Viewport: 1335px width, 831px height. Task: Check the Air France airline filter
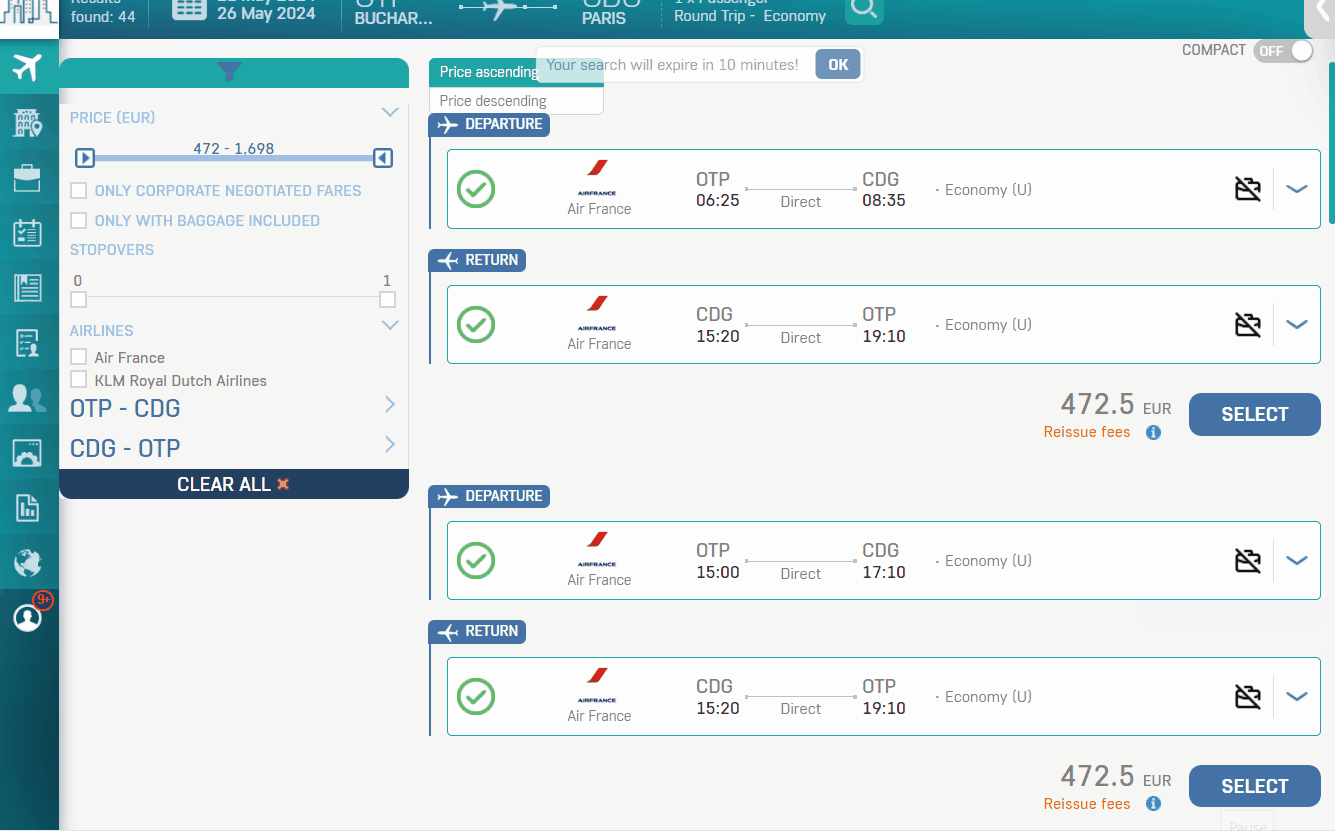76,357
